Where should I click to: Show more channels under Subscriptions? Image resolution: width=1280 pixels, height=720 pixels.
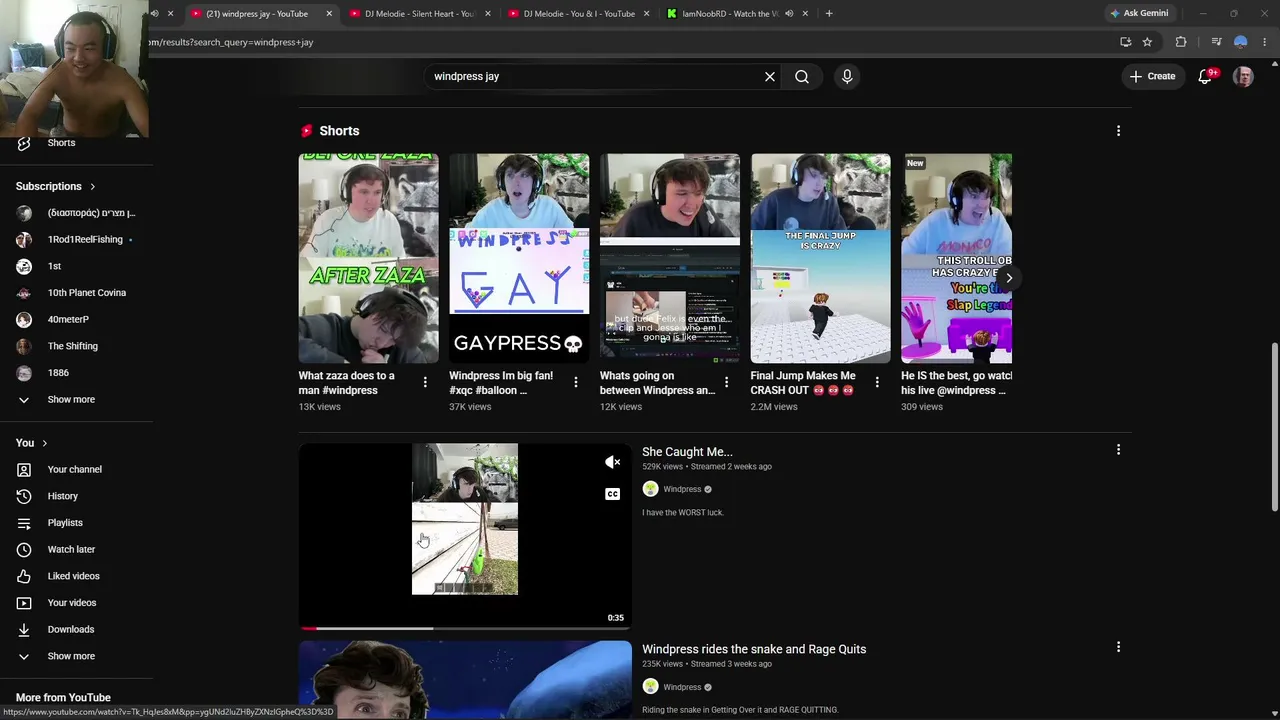[71, 400]
